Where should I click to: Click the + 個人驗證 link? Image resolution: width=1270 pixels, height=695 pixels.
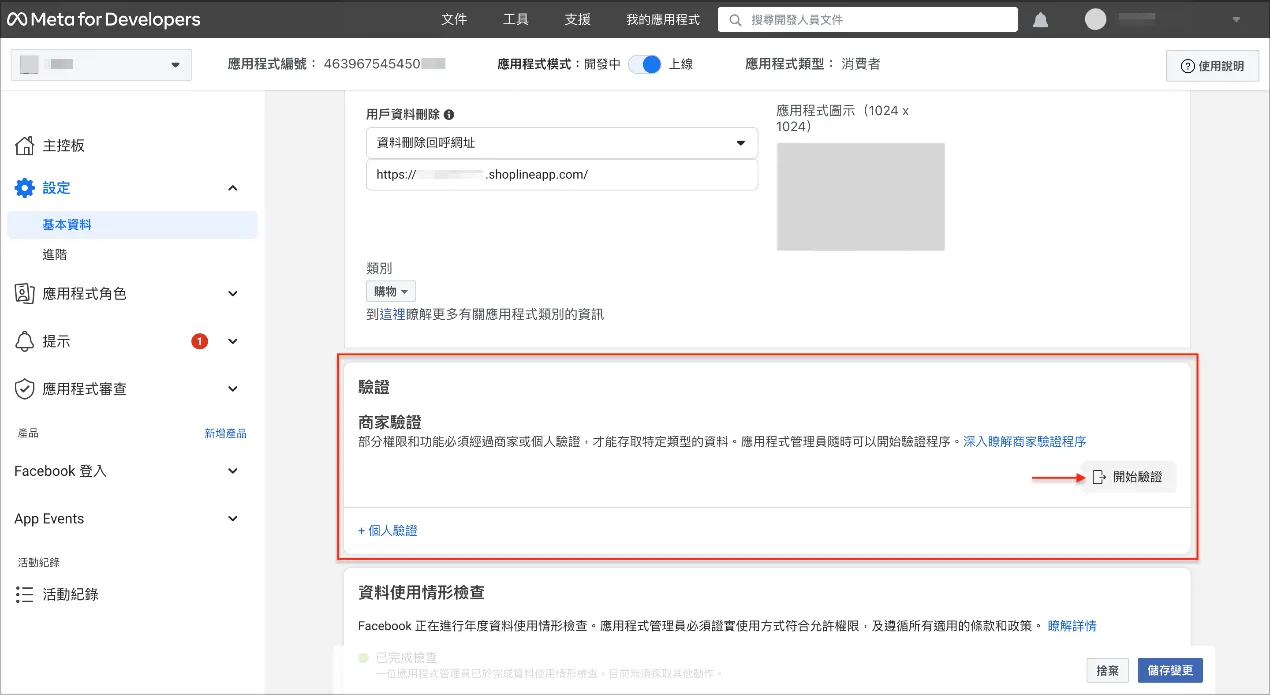pos(388,530)
